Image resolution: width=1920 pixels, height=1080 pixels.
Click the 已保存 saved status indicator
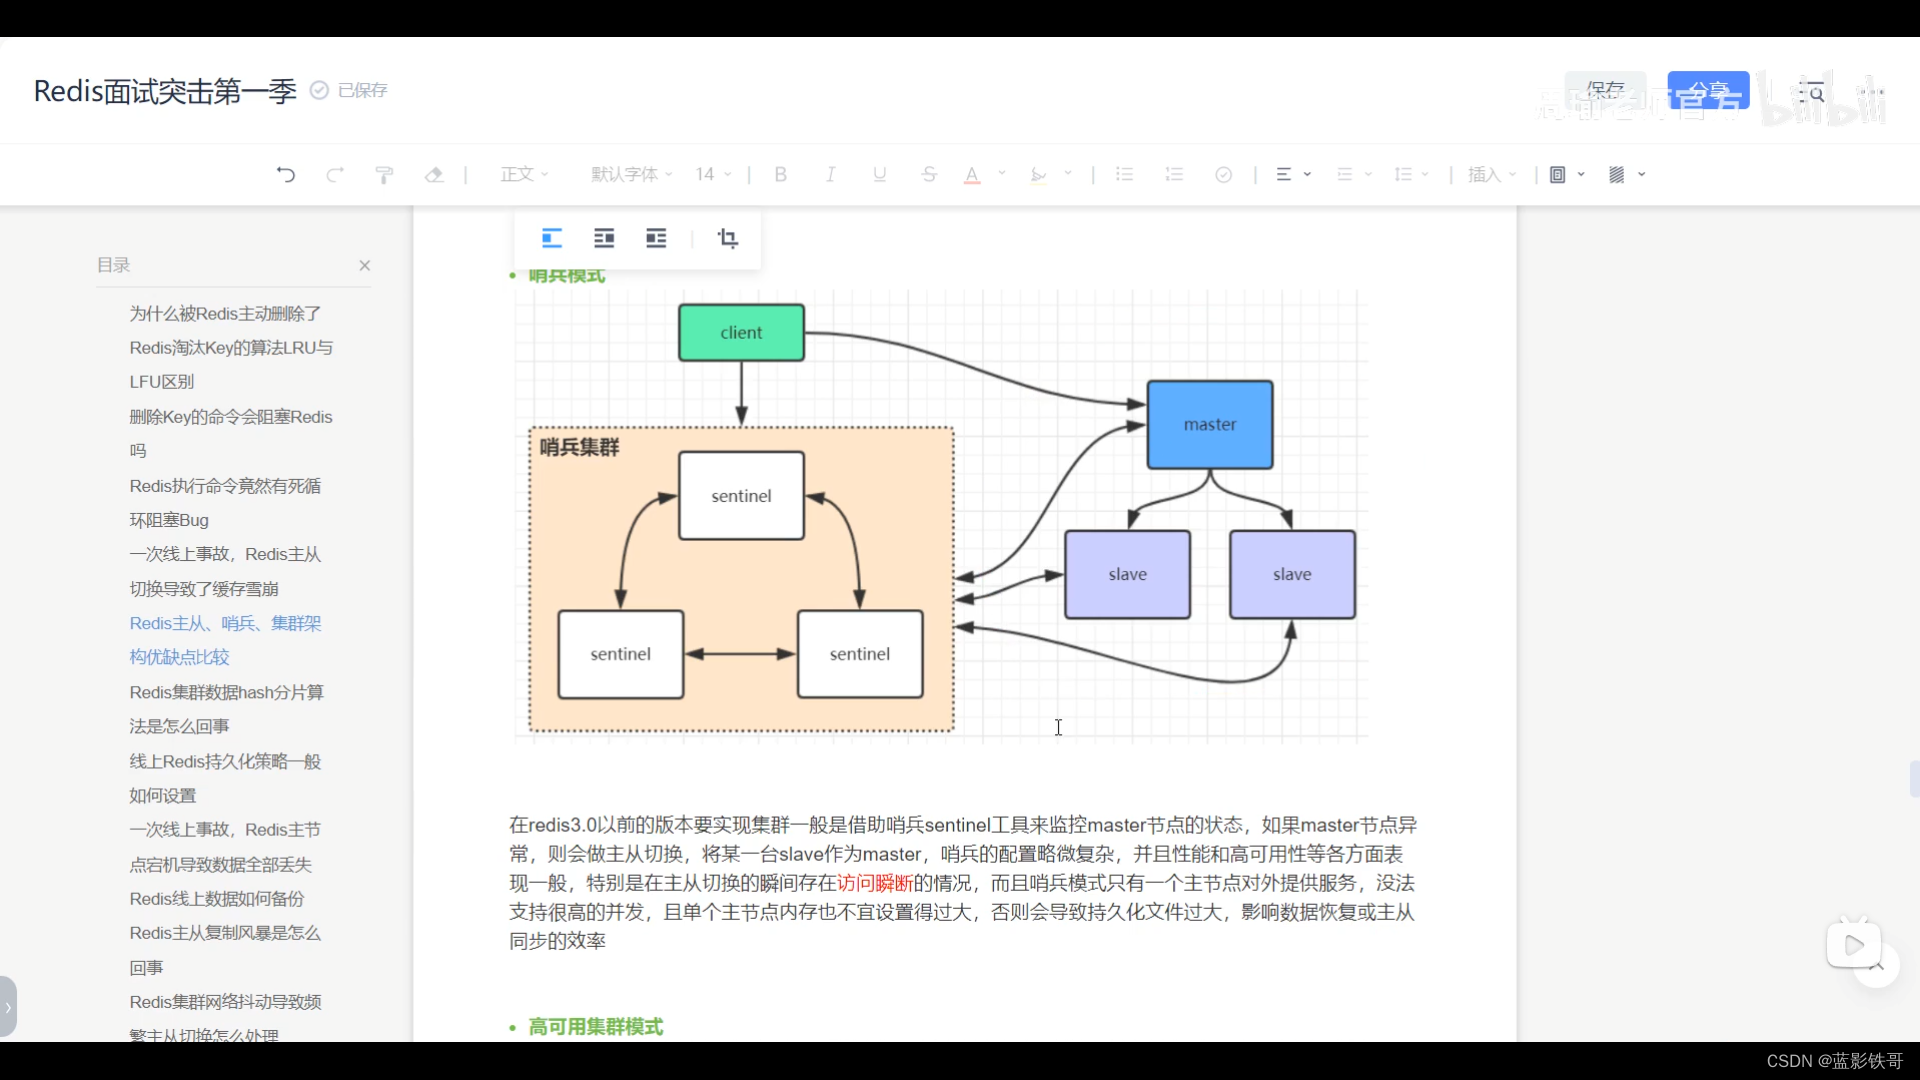[x=349, y=91]
